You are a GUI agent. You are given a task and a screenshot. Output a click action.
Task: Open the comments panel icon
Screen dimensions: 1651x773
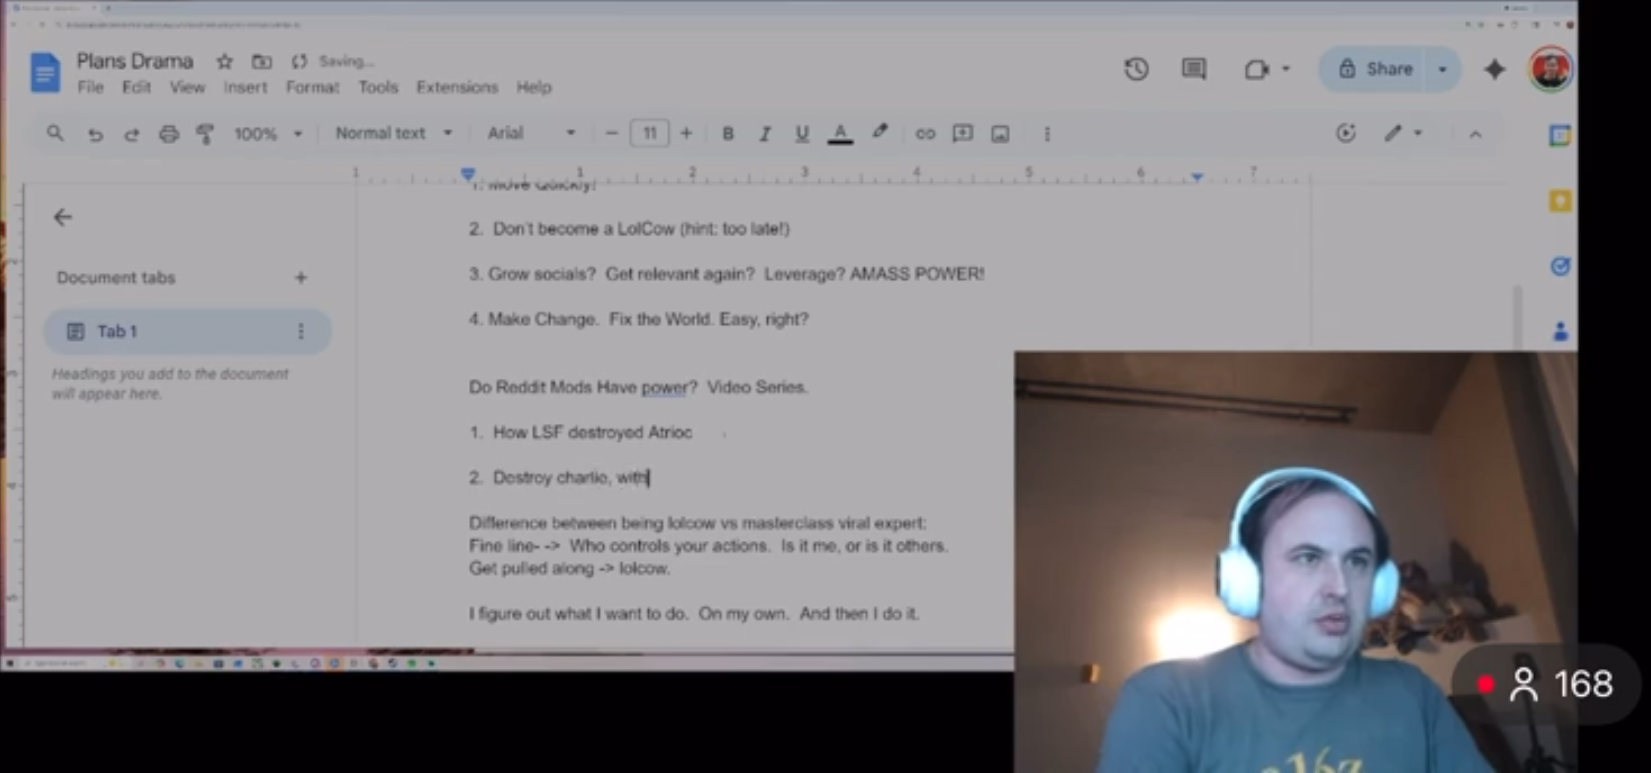1193,69
